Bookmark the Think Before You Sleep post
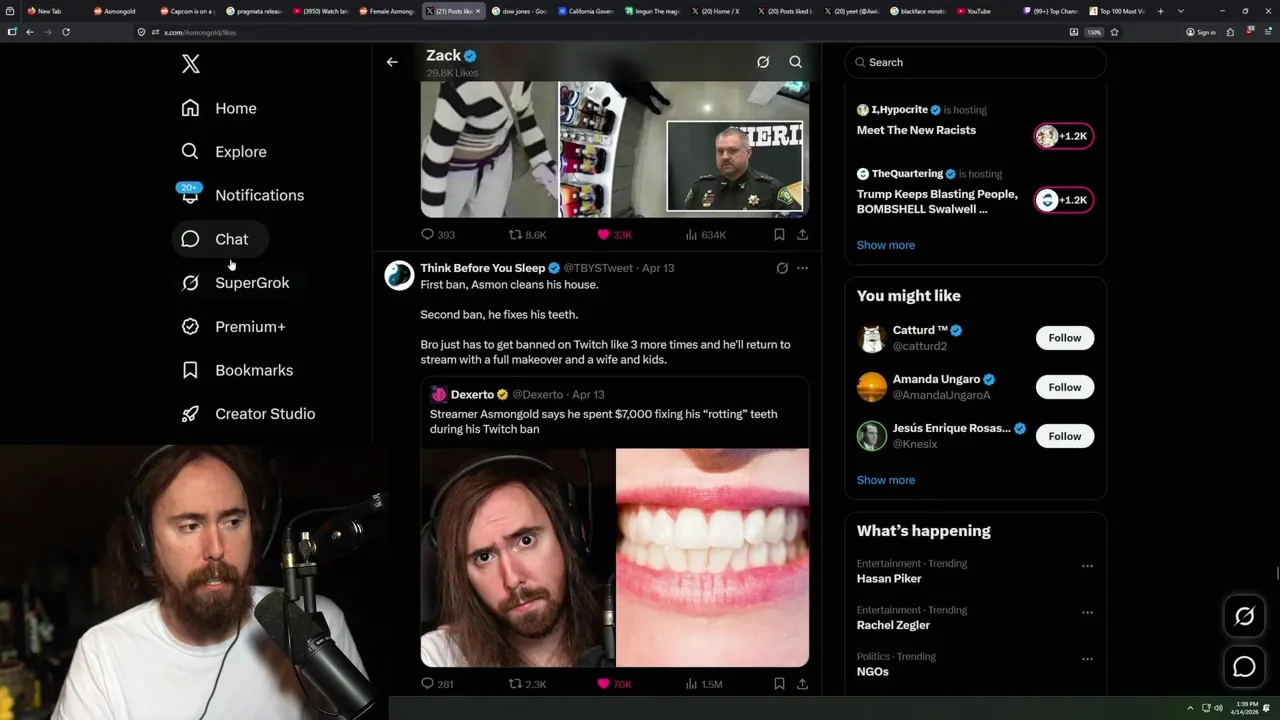1280x720 pixels. tap(779, 684)
